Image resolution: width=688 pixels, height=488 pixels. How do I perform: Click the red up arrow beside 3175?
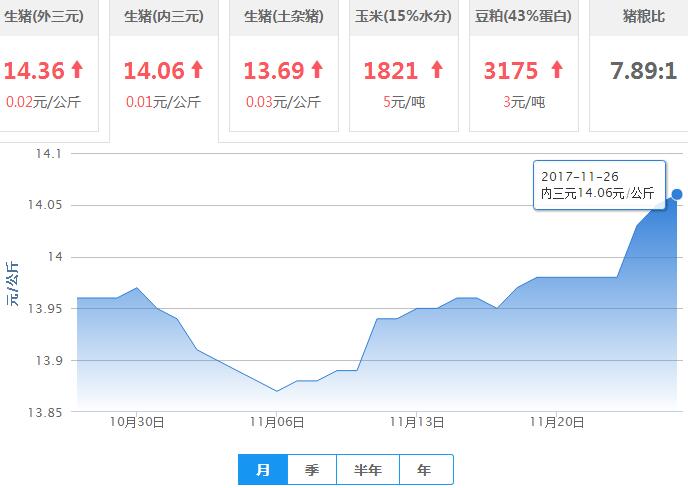pyautogui.click(x=557, y=70)
